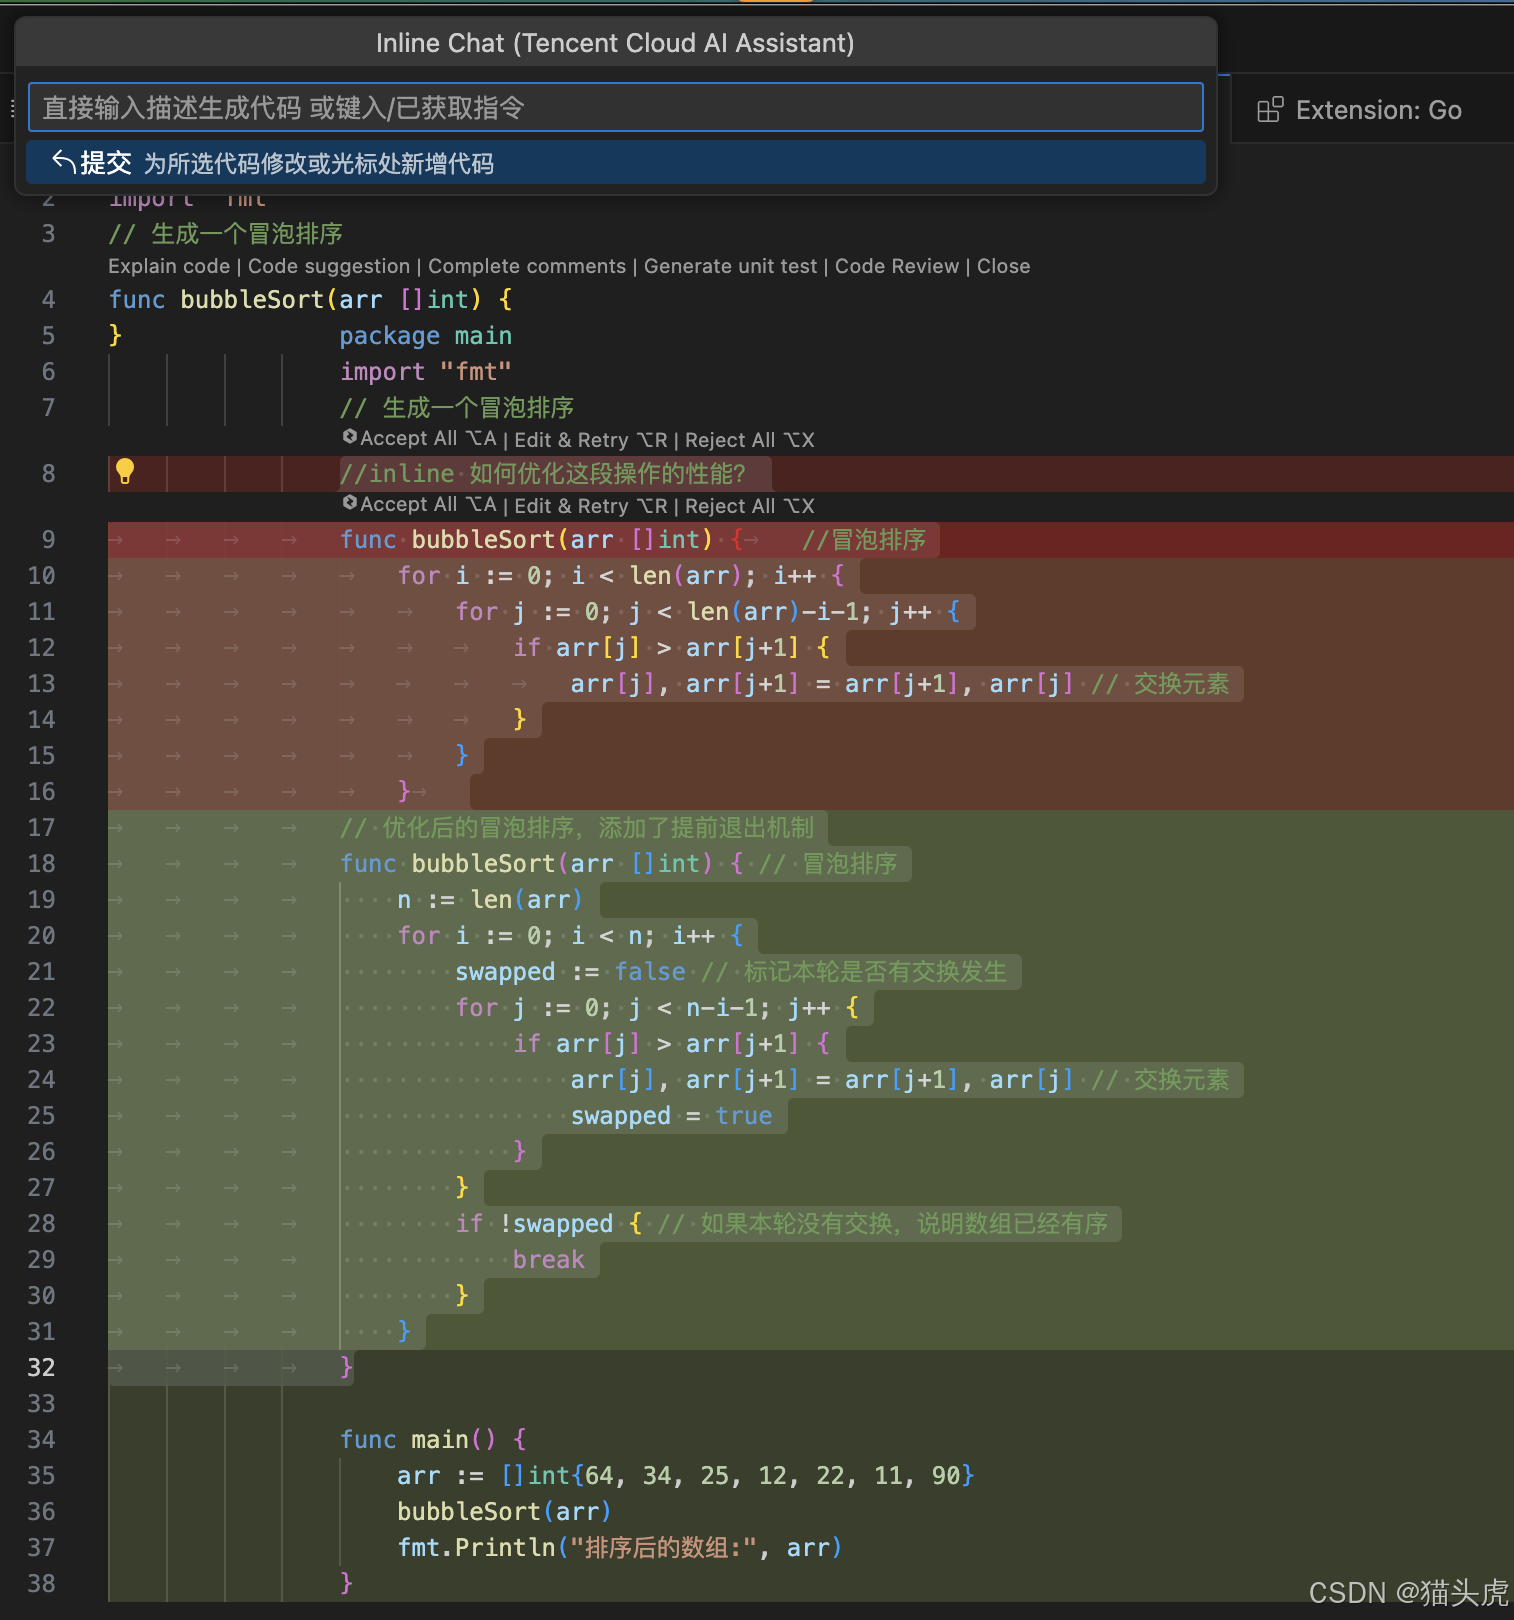Screen dimensions: 1514x1620
Task: Click '// 优化后的冒泡排序' comment on line 17
Action: pyautogui.click(x=577, y=827)
